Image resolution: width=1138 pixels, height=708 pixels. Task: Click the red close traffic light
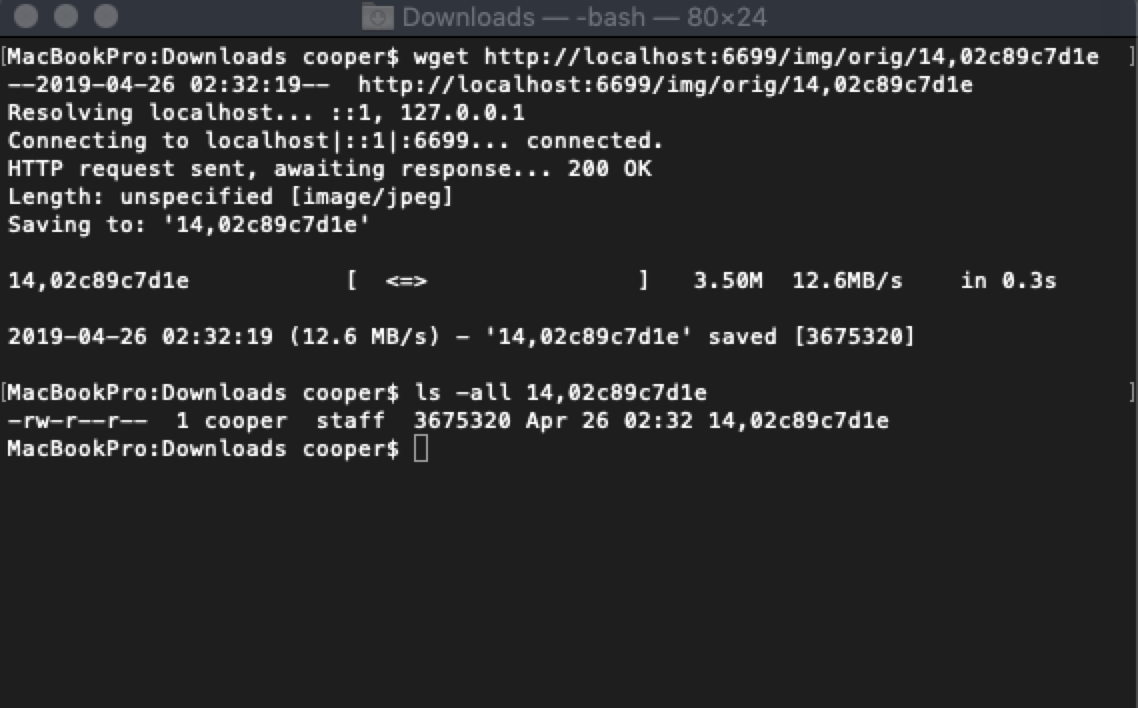pos(24,17)
